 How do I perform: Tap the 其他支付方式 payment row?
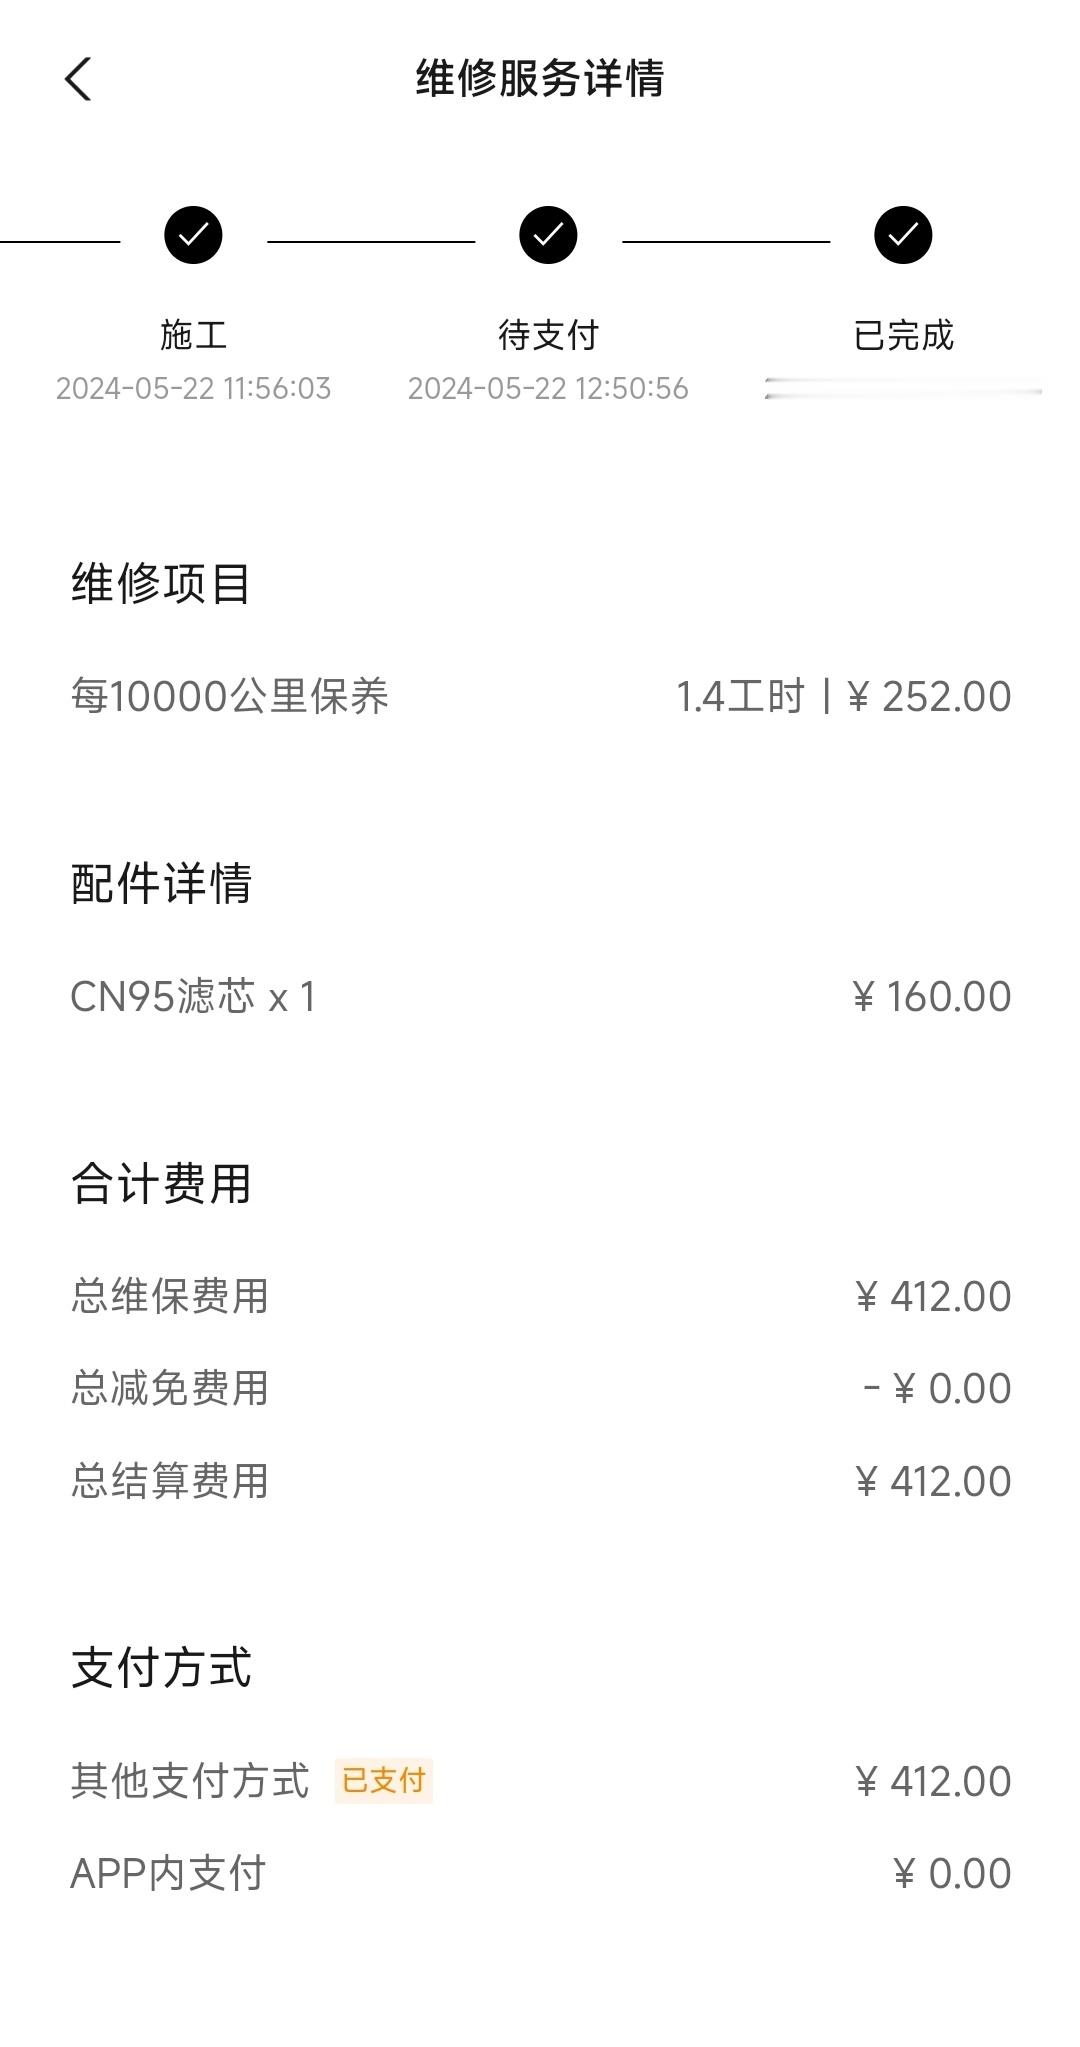(x=540, y=1781)
